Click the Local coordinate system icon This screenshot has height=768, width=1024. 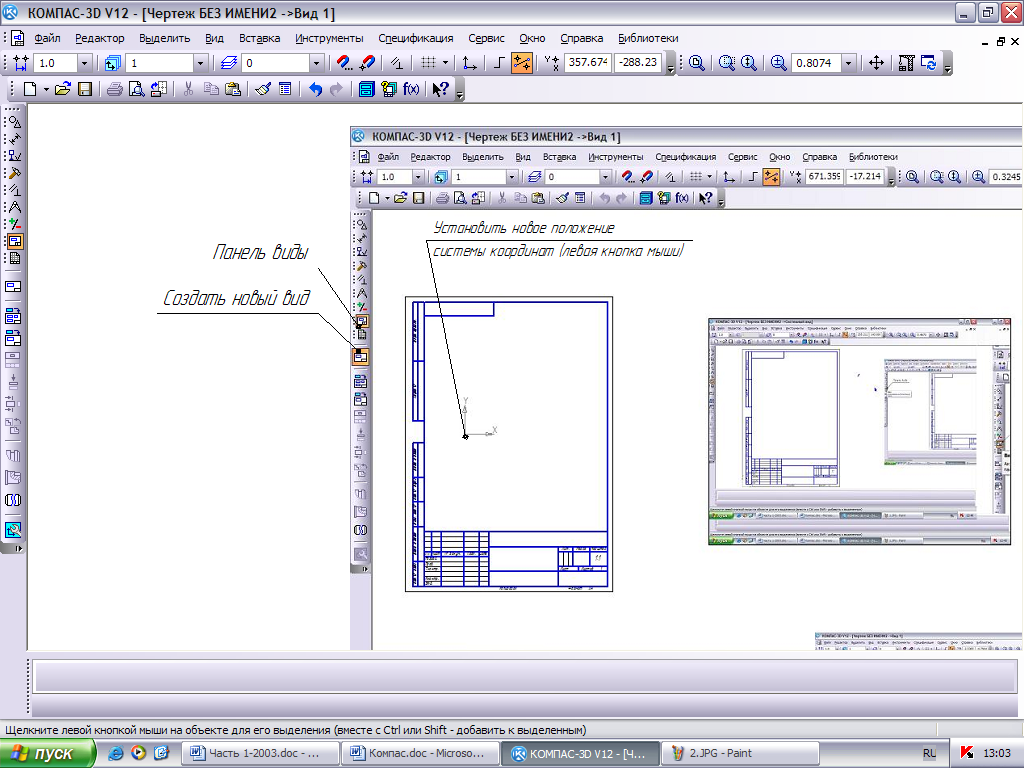(x=469, y=63)
